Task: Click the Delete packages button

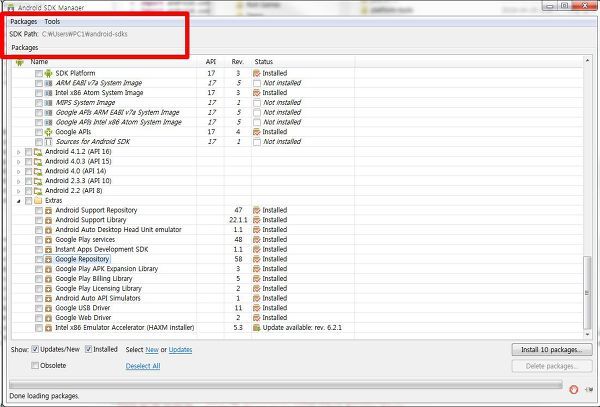Action: [x=552, y=366]
